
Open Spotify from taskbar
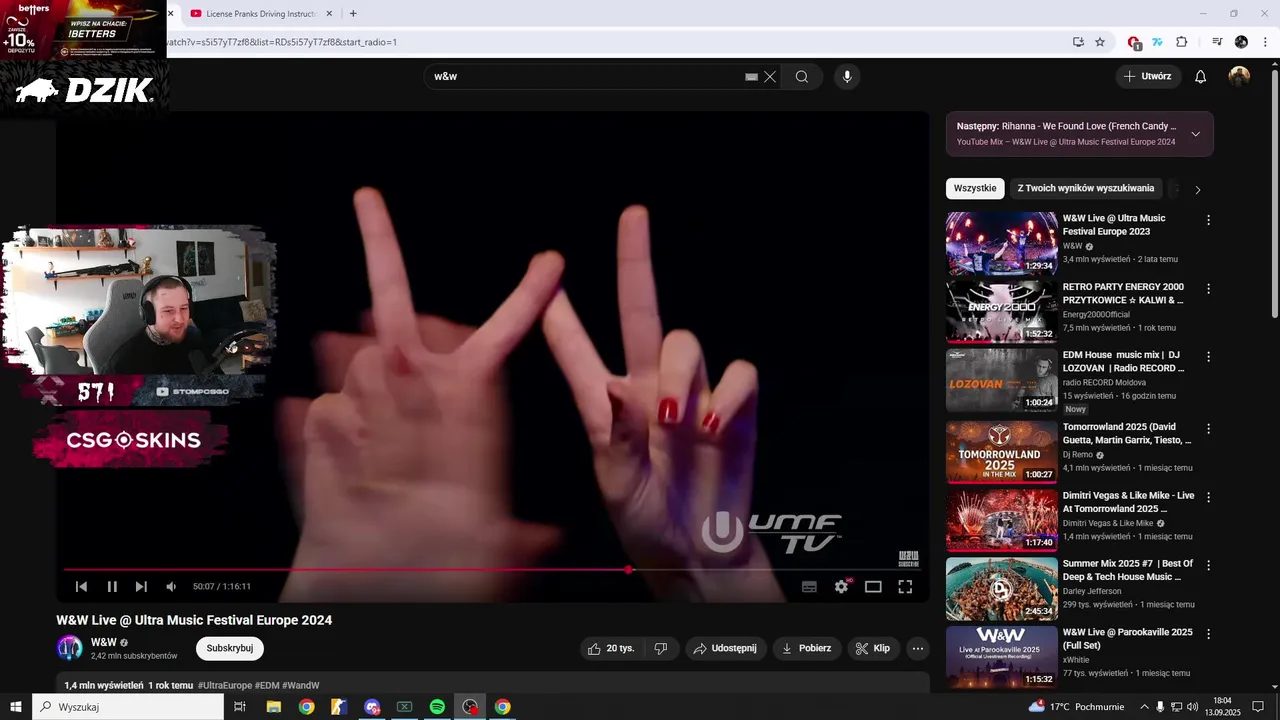pyautogui.click(x=437, y=707)
